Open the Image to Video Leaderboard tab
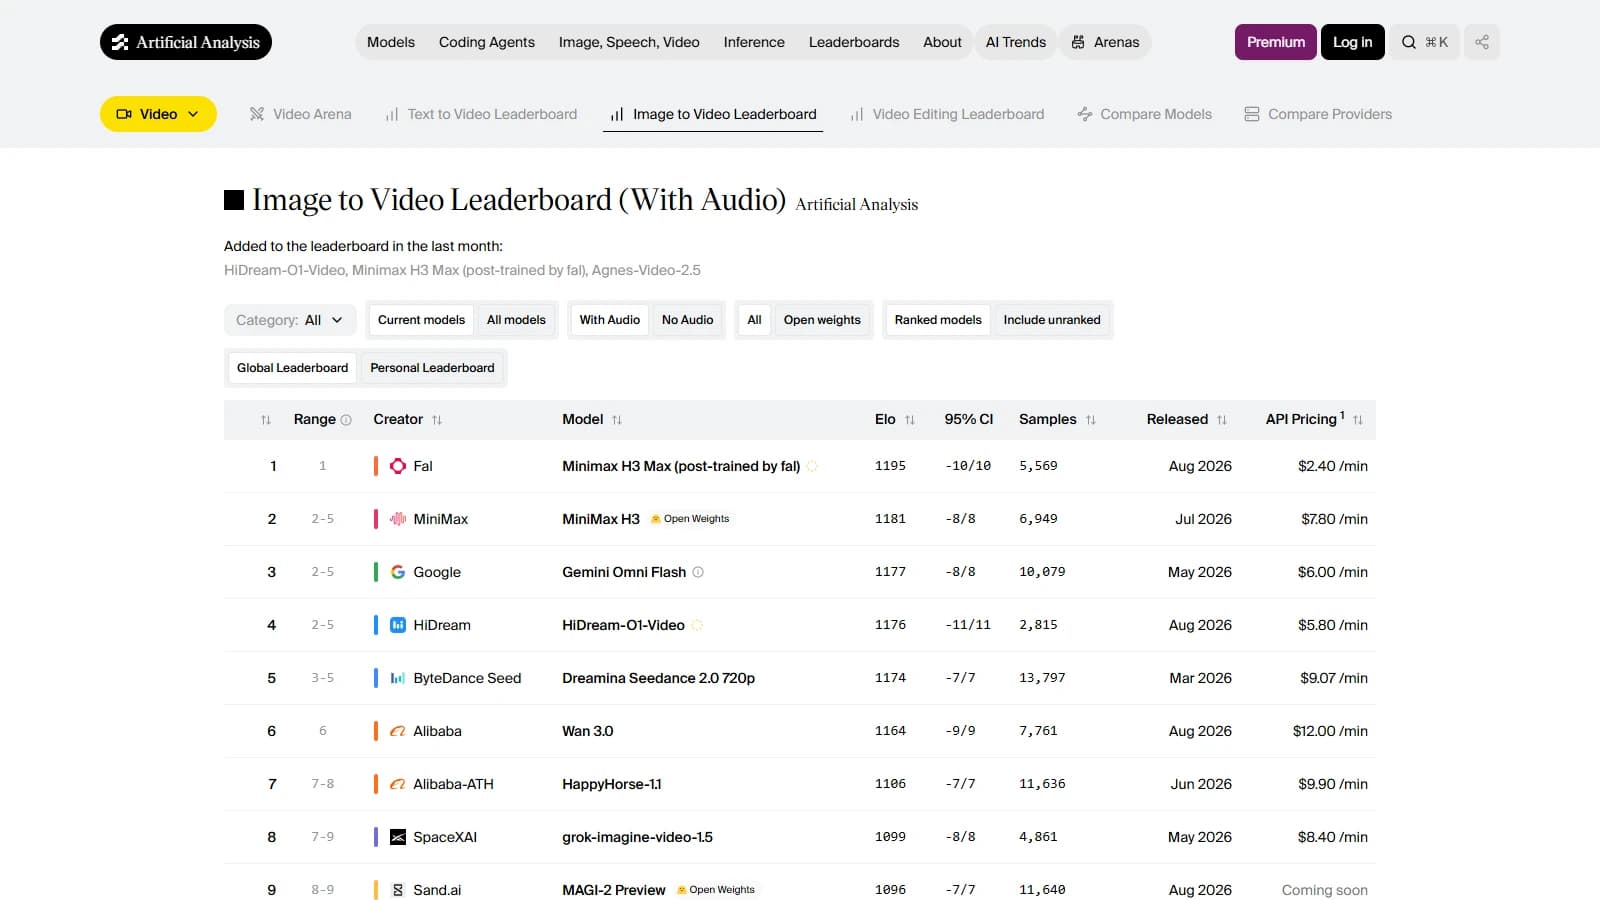The image size is (1600, 900). coord(713,114)
